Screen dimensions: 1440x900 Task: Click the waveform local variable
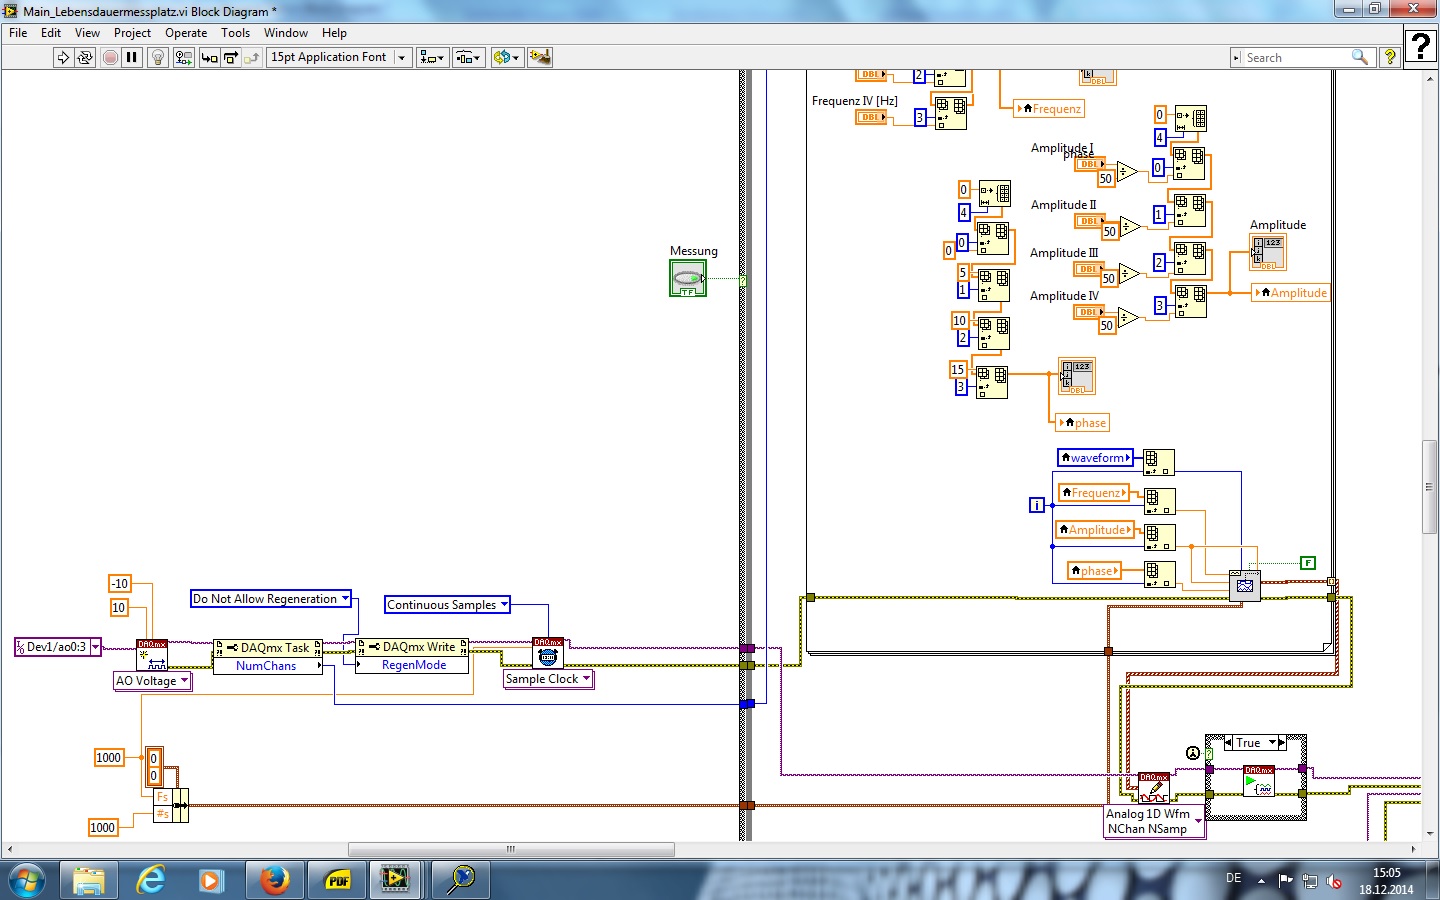(1096, 458)
